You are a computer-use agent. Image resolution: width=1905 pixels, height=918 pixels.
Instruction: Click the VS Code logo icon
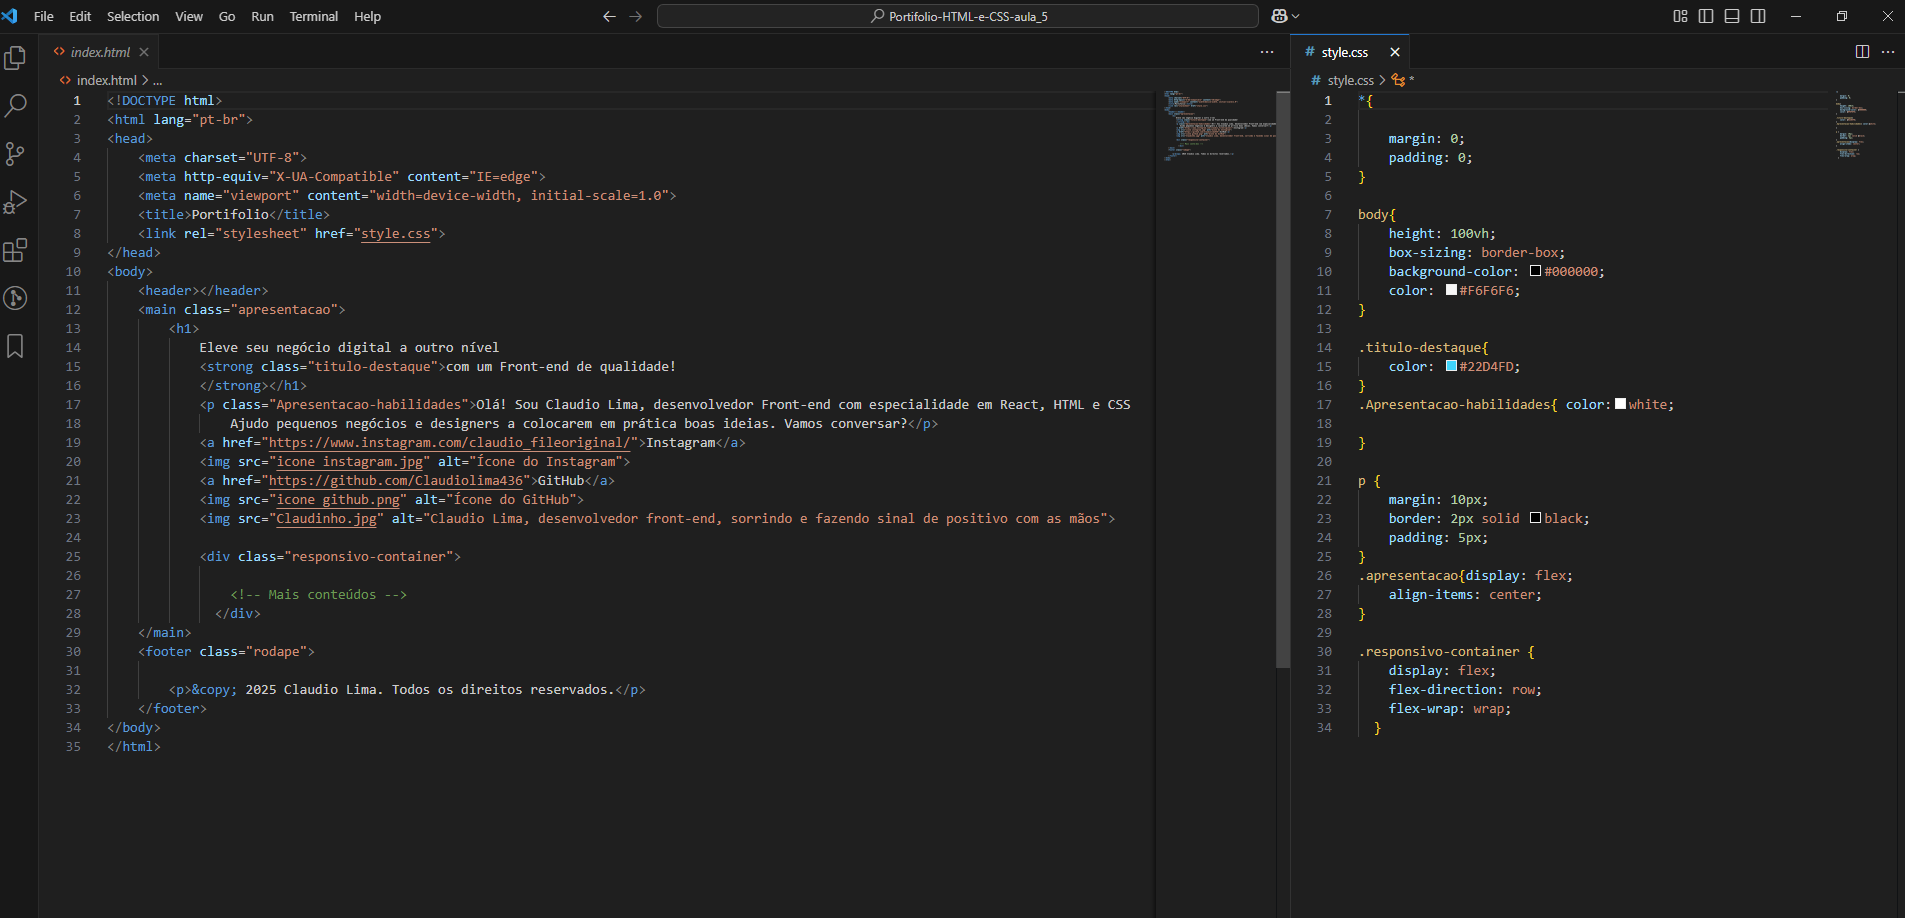(x=10, y=16)
